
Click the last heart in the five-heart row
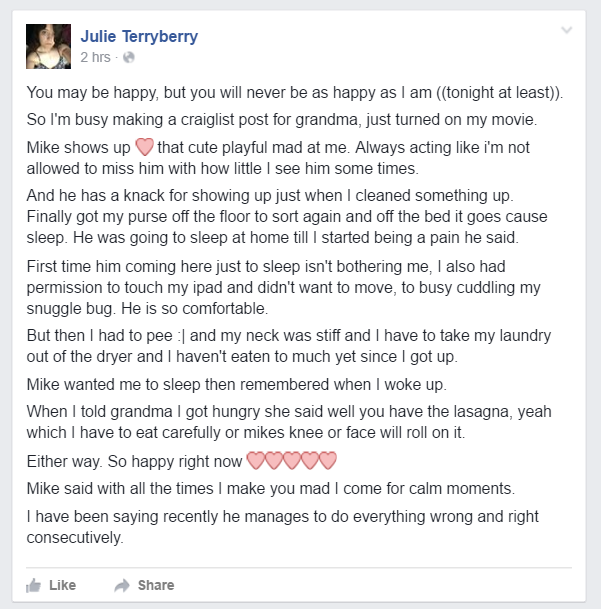tap(328, 461)
